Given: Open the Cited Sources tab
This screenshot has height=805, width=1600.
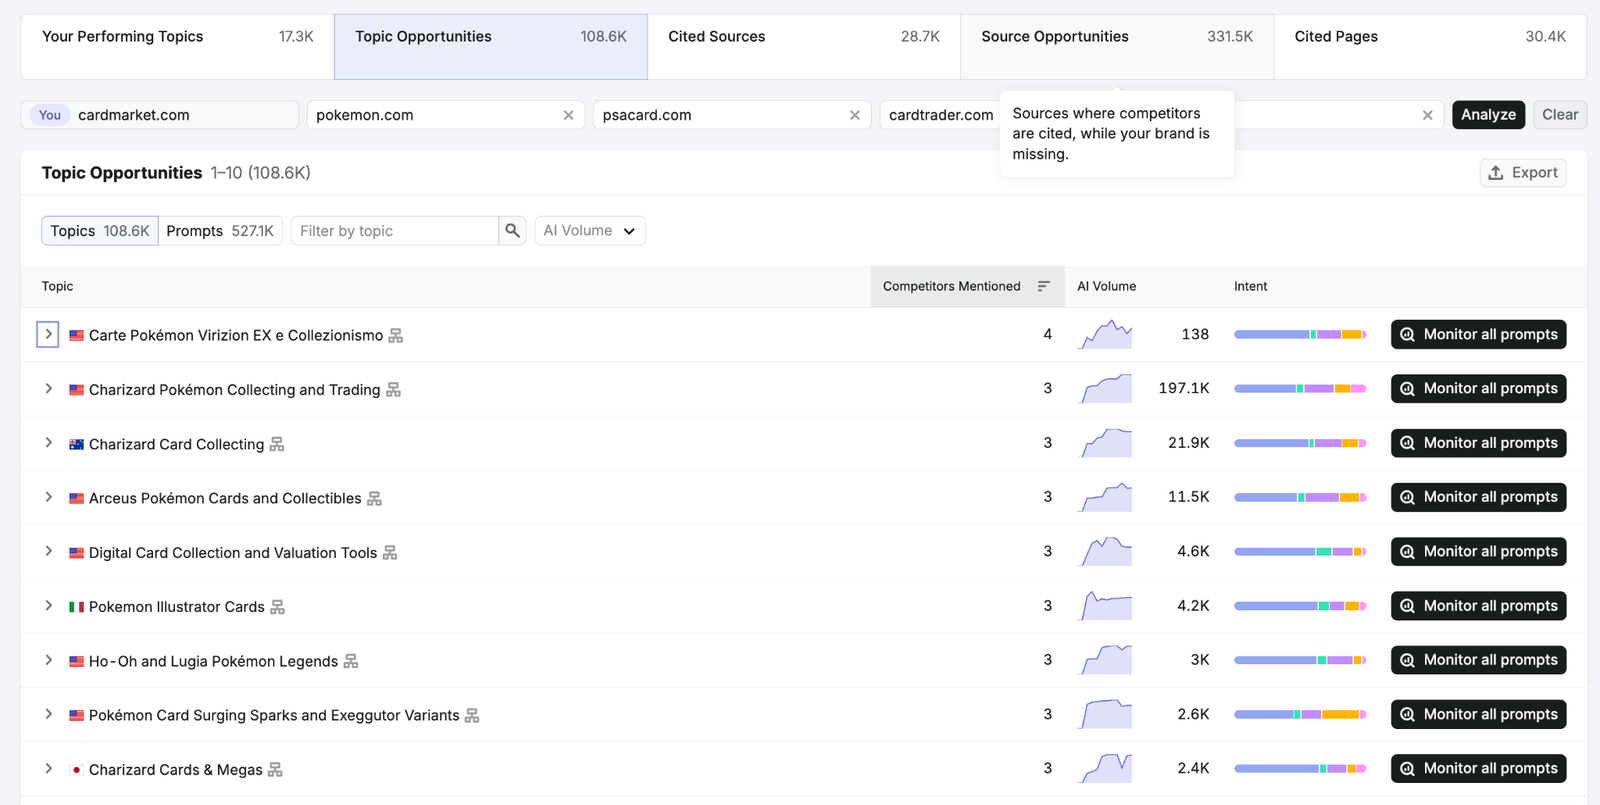Looking at the screenshot, I should point(804,47).
